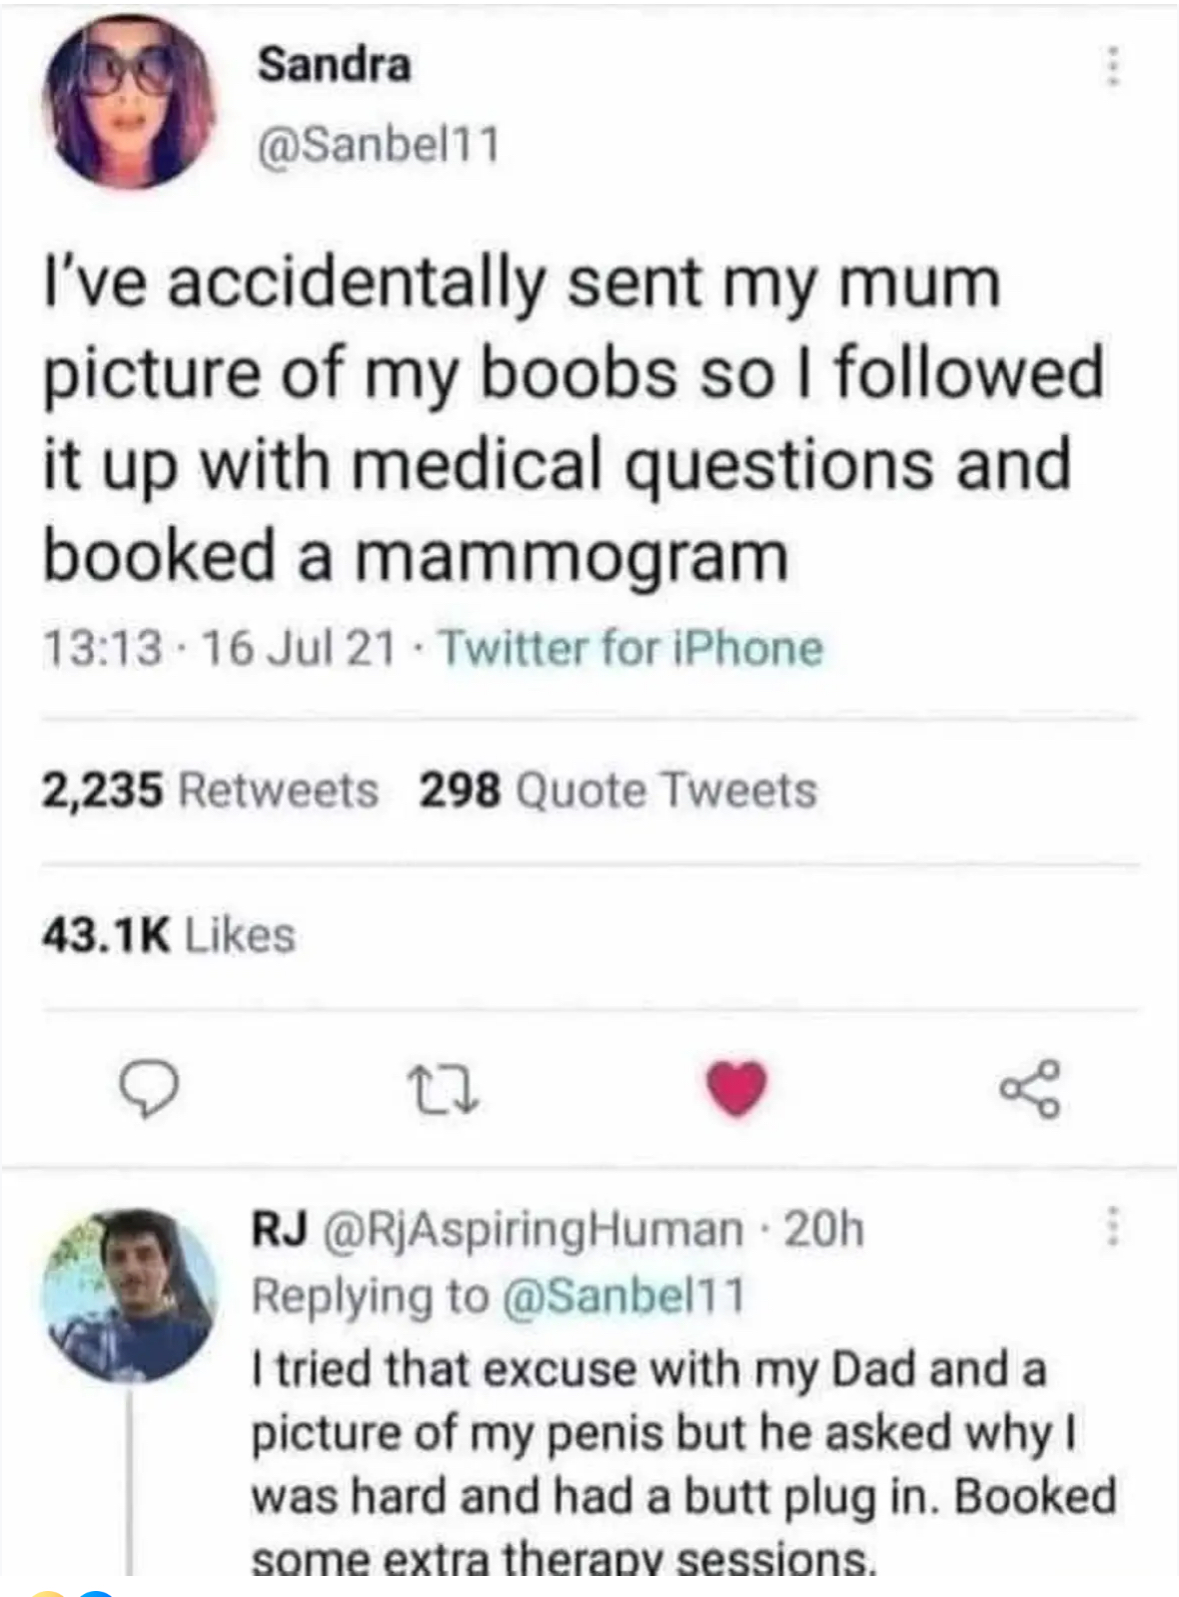This screenshot has height=1597, width=1179.
Task: Open RJ's profile avatar
Action: (x=130, y=1295)
